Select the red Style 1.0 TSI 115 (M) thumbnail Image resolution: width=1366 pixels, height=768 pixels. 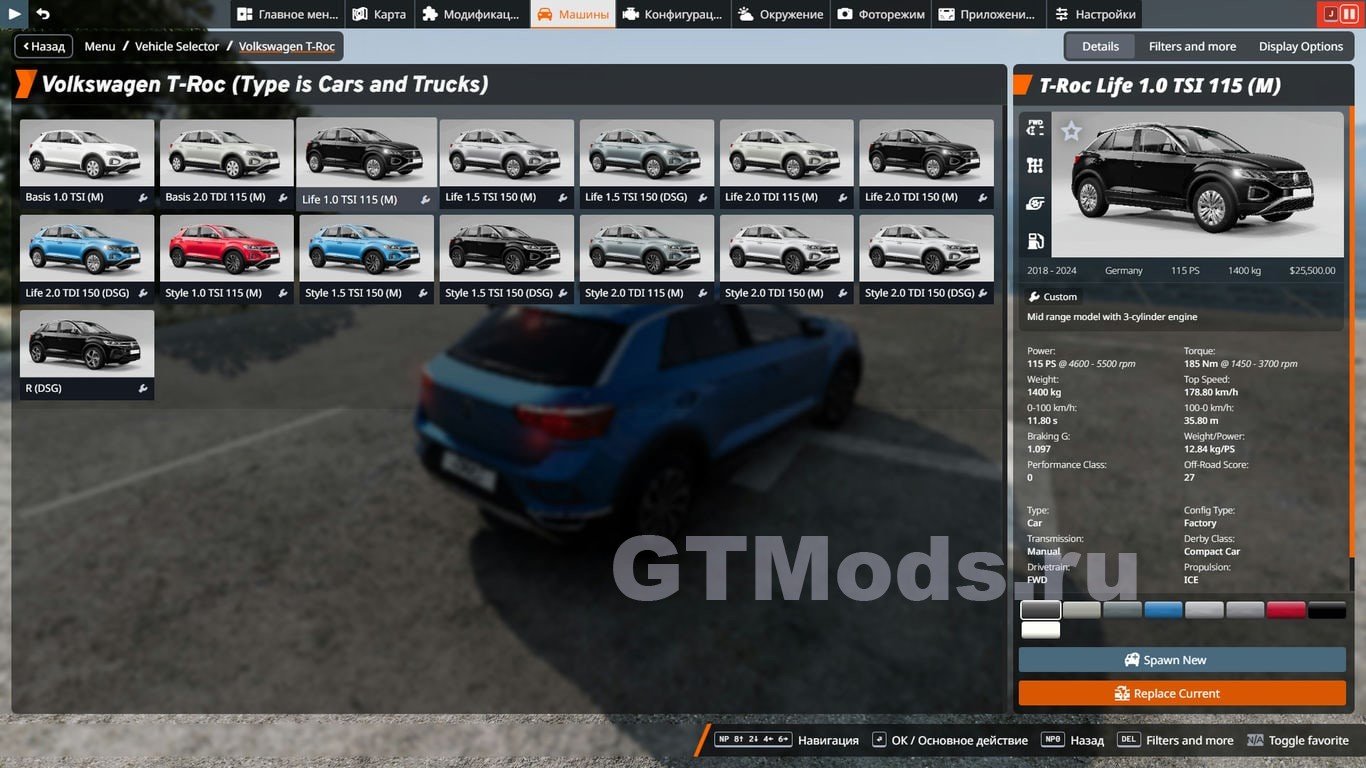pyautogui.click(x=227, y=249)
